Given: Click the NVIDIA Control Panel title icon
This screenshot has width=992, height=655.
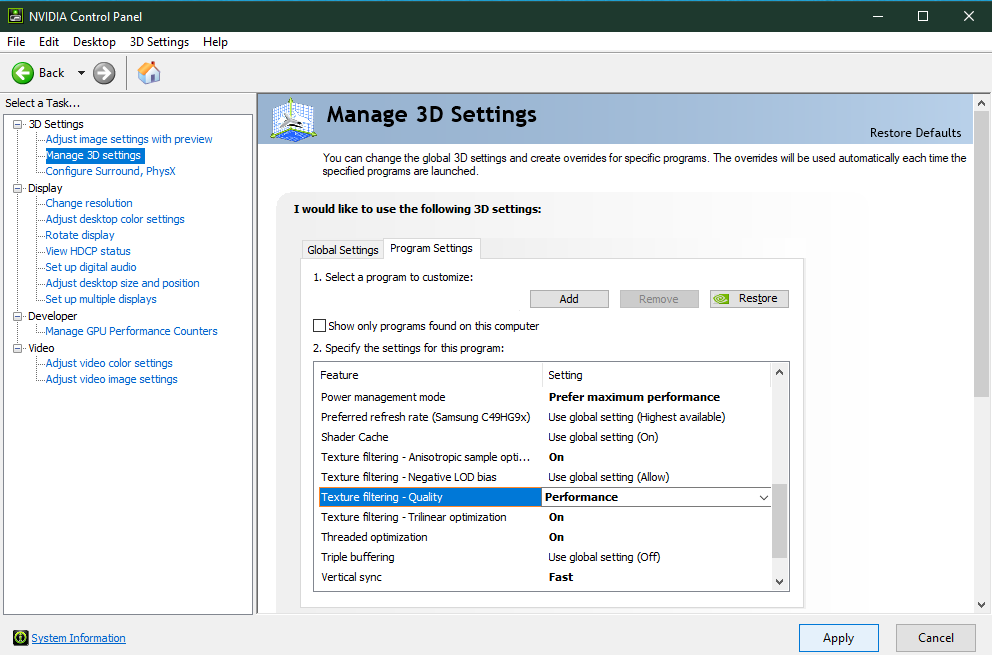Looking at the screenshot, I should click(15, 17).
